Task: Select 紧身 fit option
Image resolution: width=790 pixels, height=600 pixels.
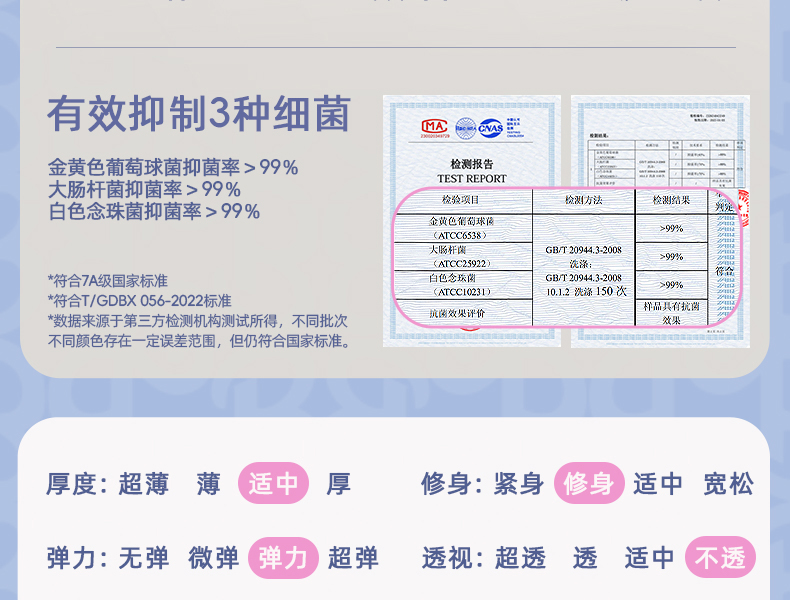Action: pos(519,484)
